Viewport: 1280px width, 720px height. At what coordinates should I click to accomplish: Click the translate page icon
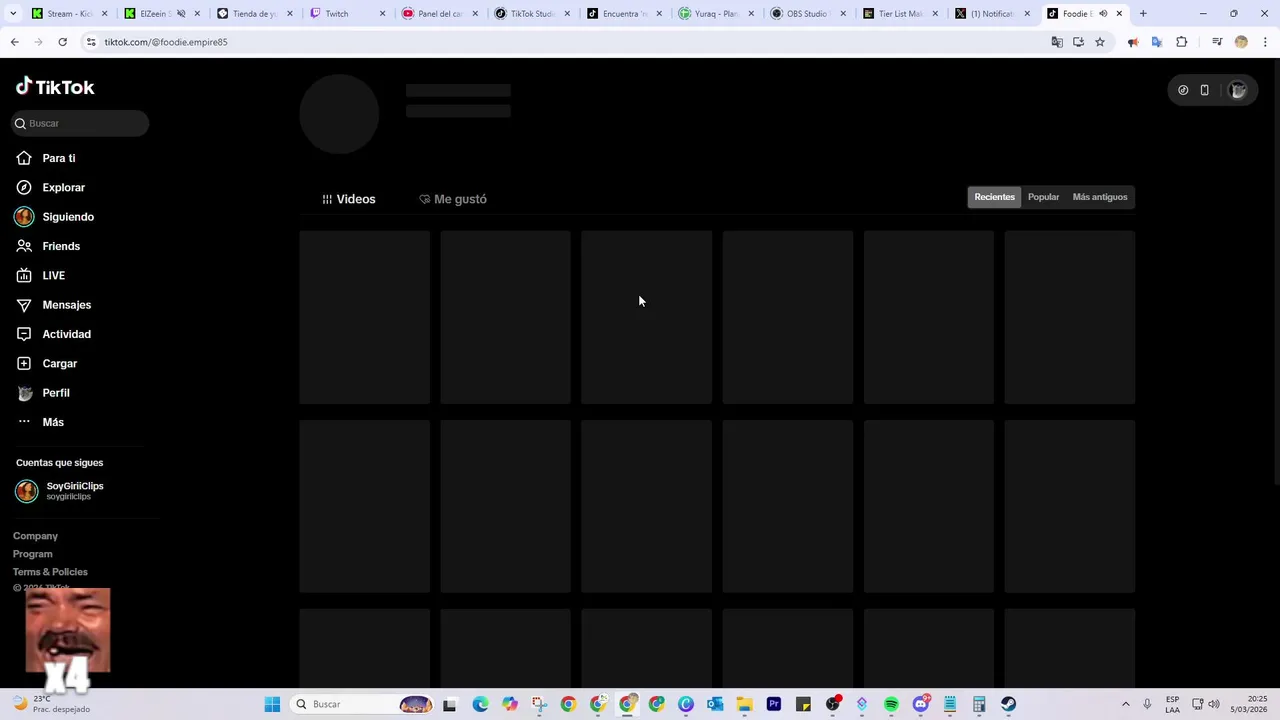(x=1057, y=42)
